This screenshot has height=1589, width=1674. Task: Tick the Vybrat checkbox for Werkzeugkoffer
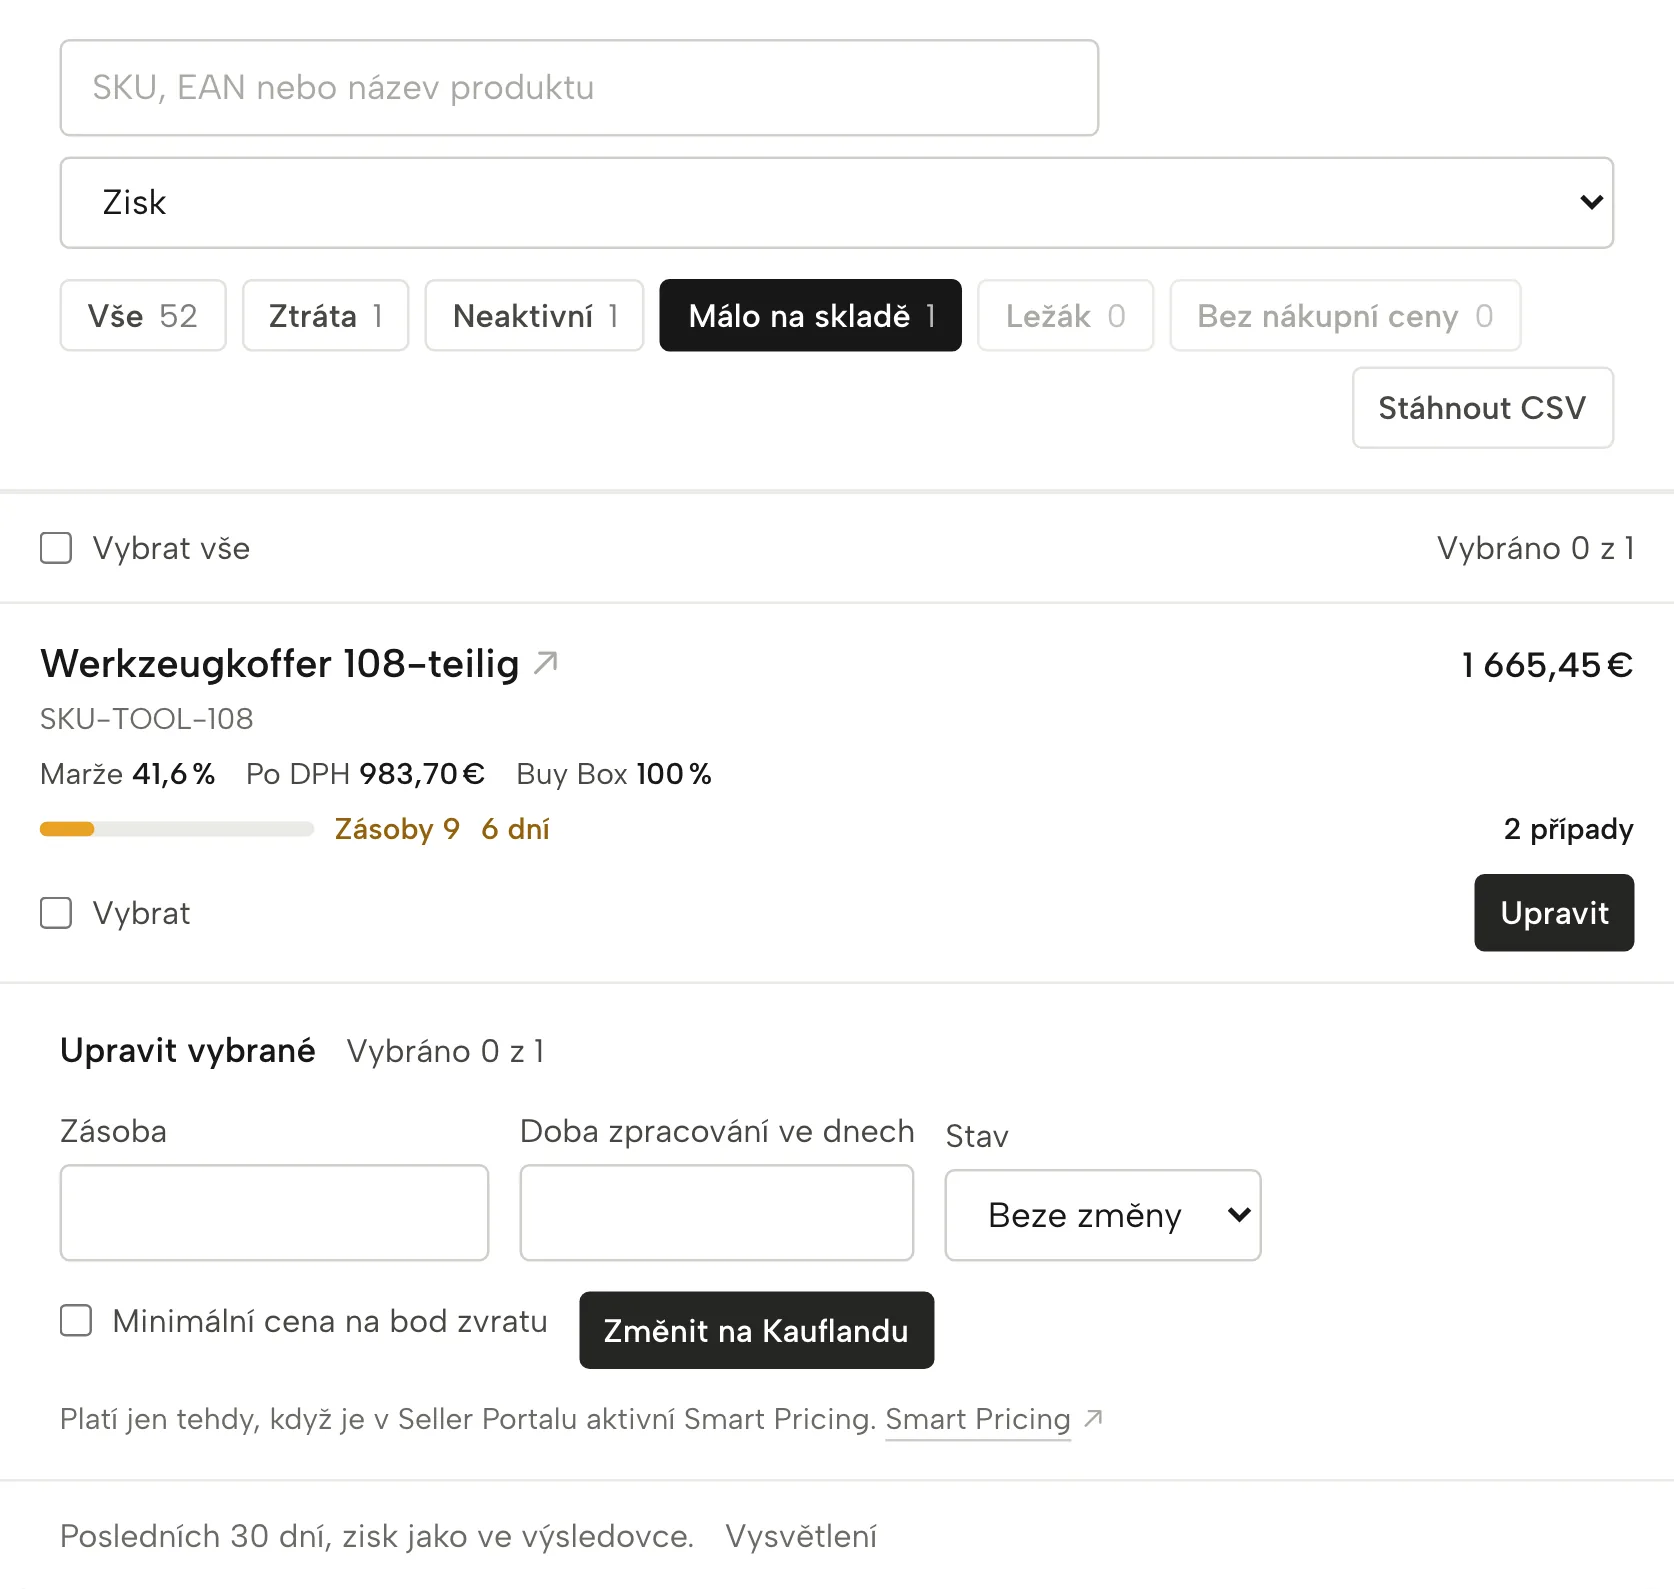click(x=56, y=913)
